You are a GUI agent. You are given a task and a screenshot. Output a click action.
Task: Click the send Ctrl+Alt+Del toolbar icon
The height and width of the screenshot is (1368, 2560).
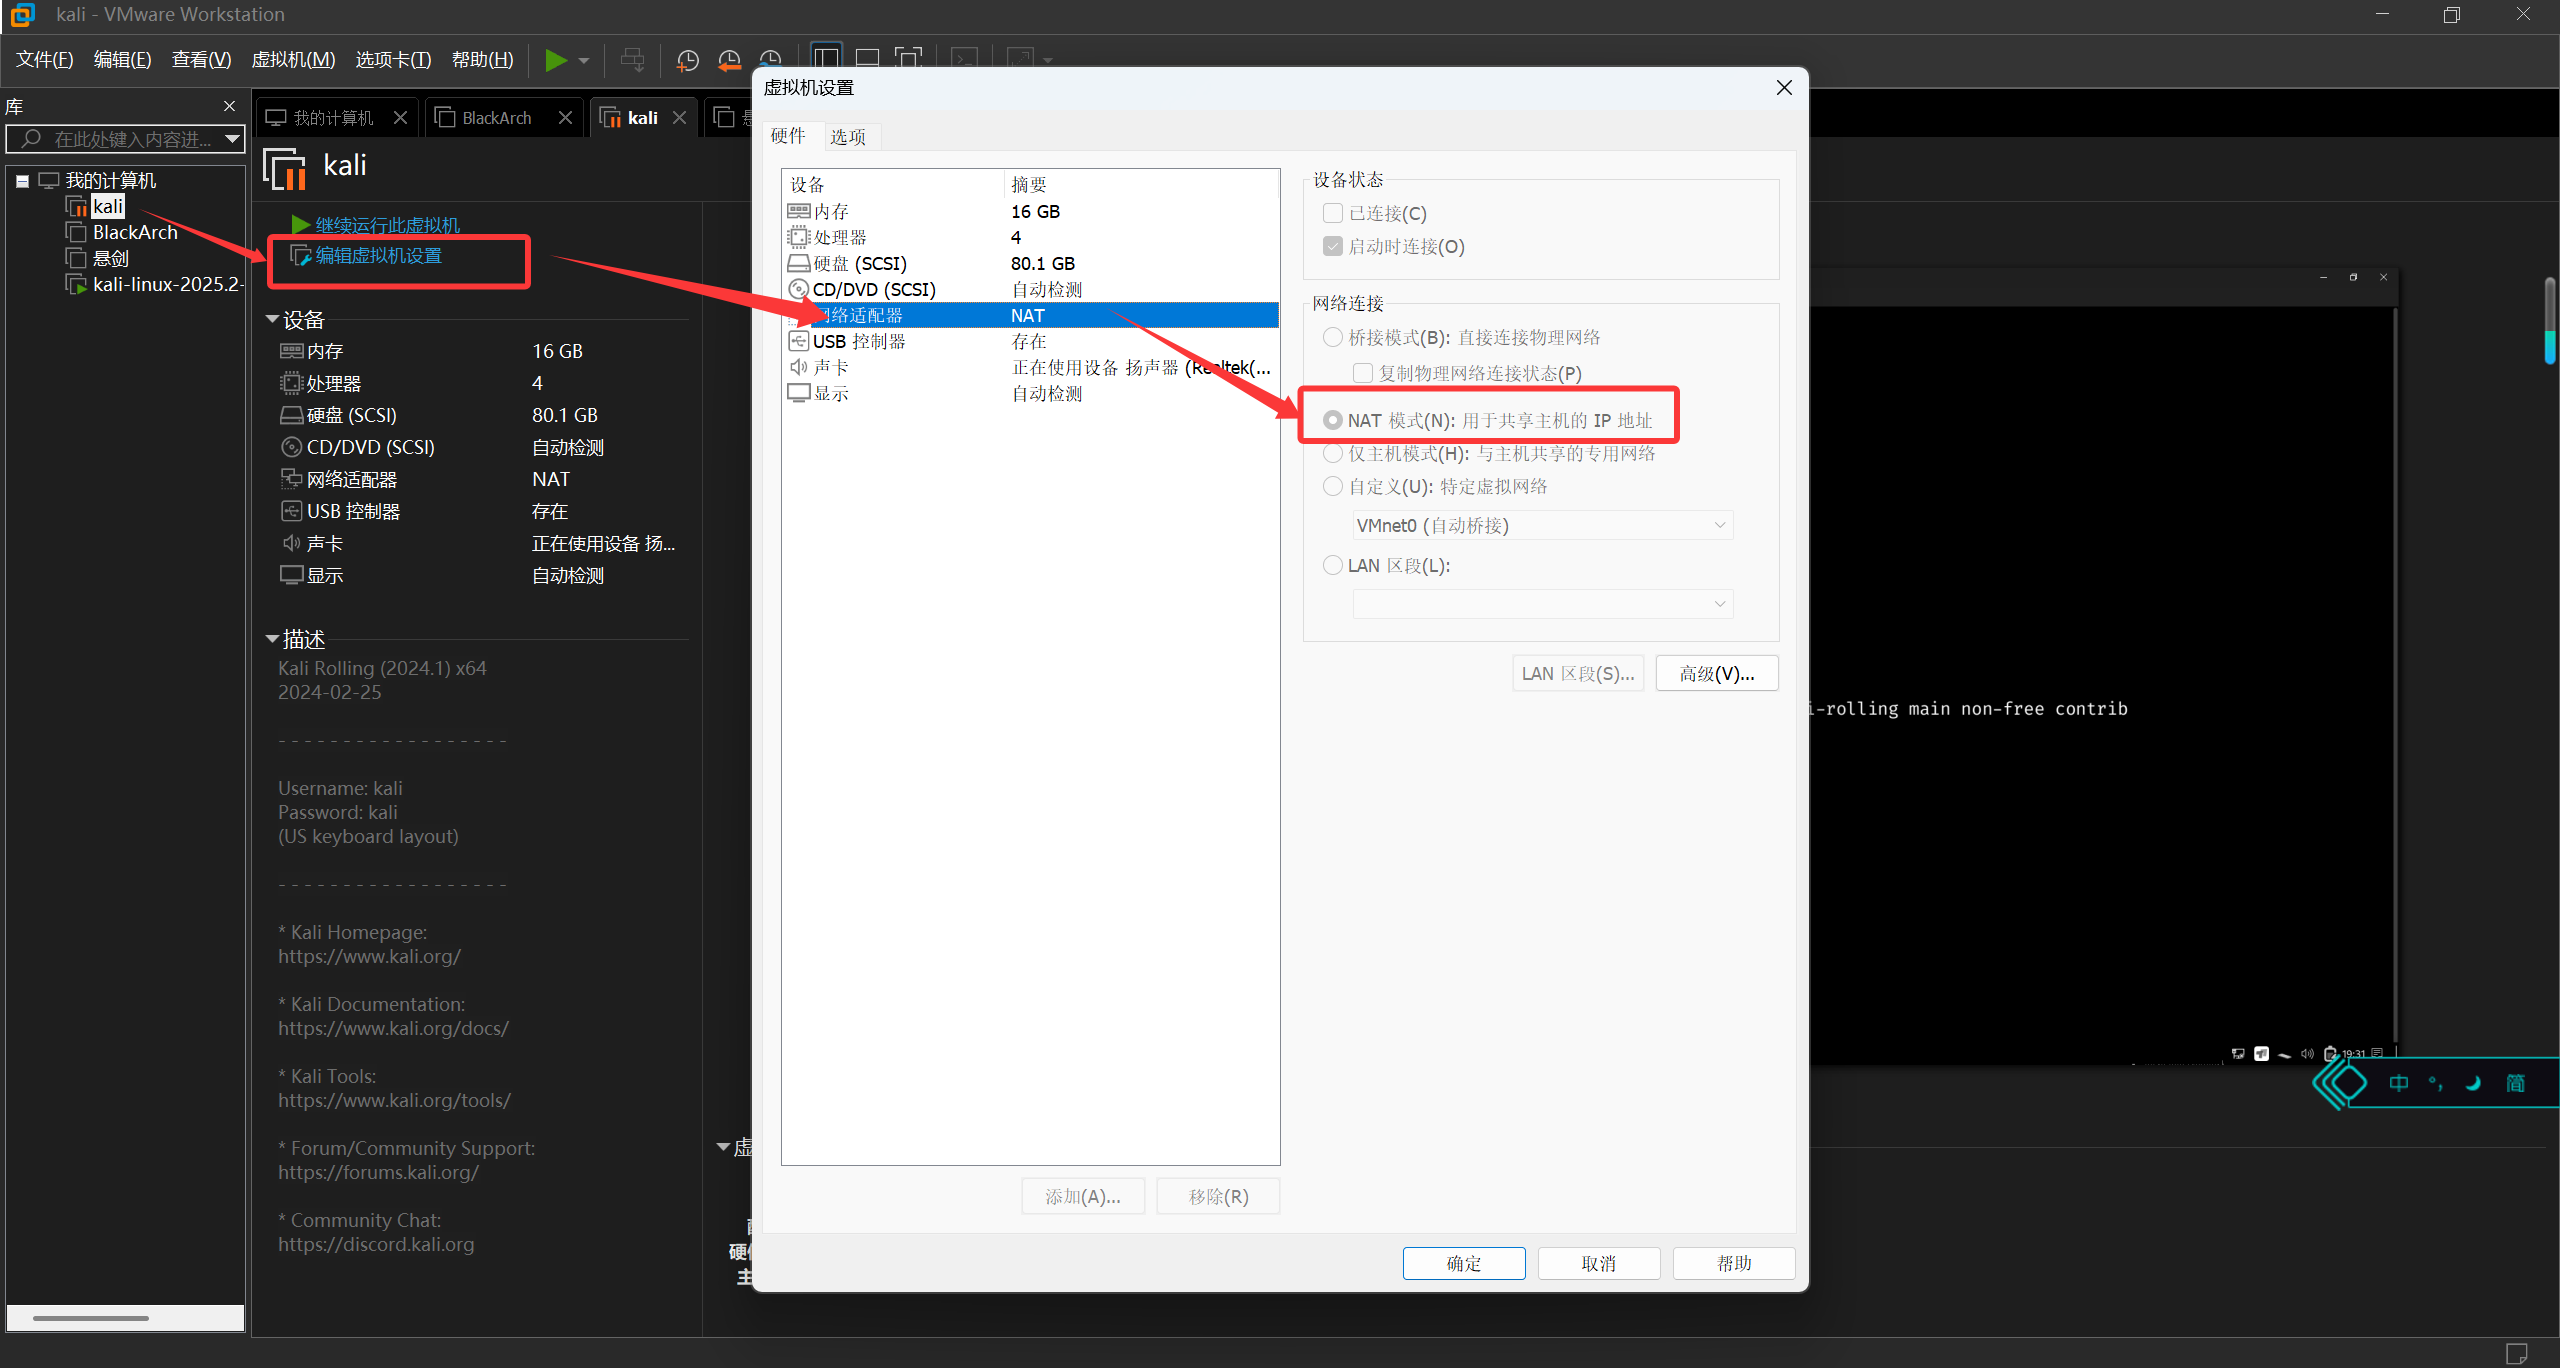point(632,60)
